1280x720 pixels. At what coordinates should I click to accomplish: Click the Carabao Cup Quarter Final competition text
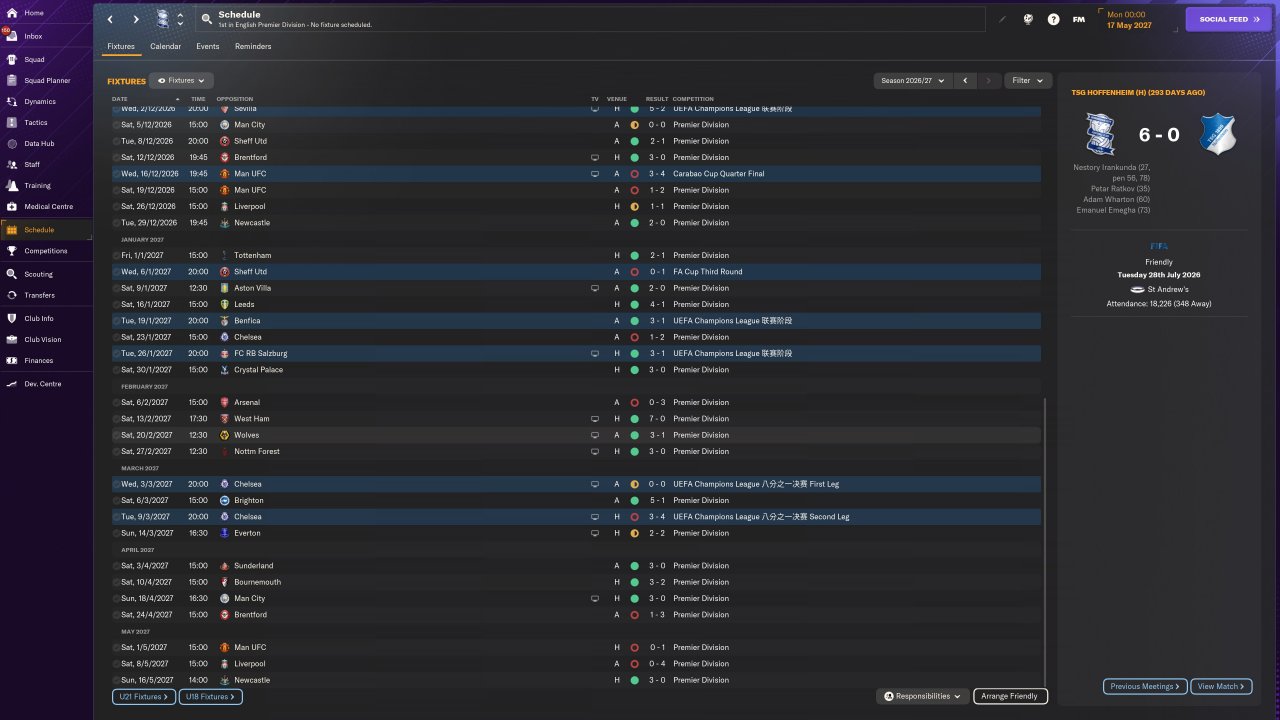point(719,174)
